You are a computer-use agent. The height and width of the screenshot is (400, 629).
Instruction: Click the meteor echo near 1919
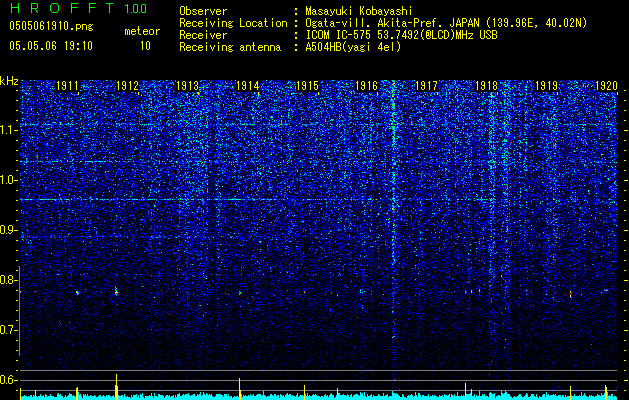pos(570,294)
